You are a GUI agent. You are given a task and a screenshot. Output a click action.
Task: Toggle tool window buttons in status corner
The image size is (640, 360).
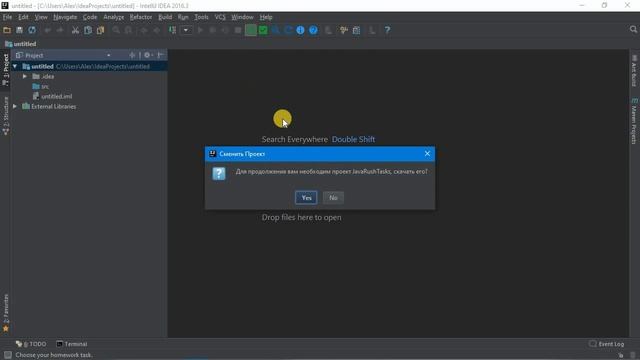click(7, 355)
